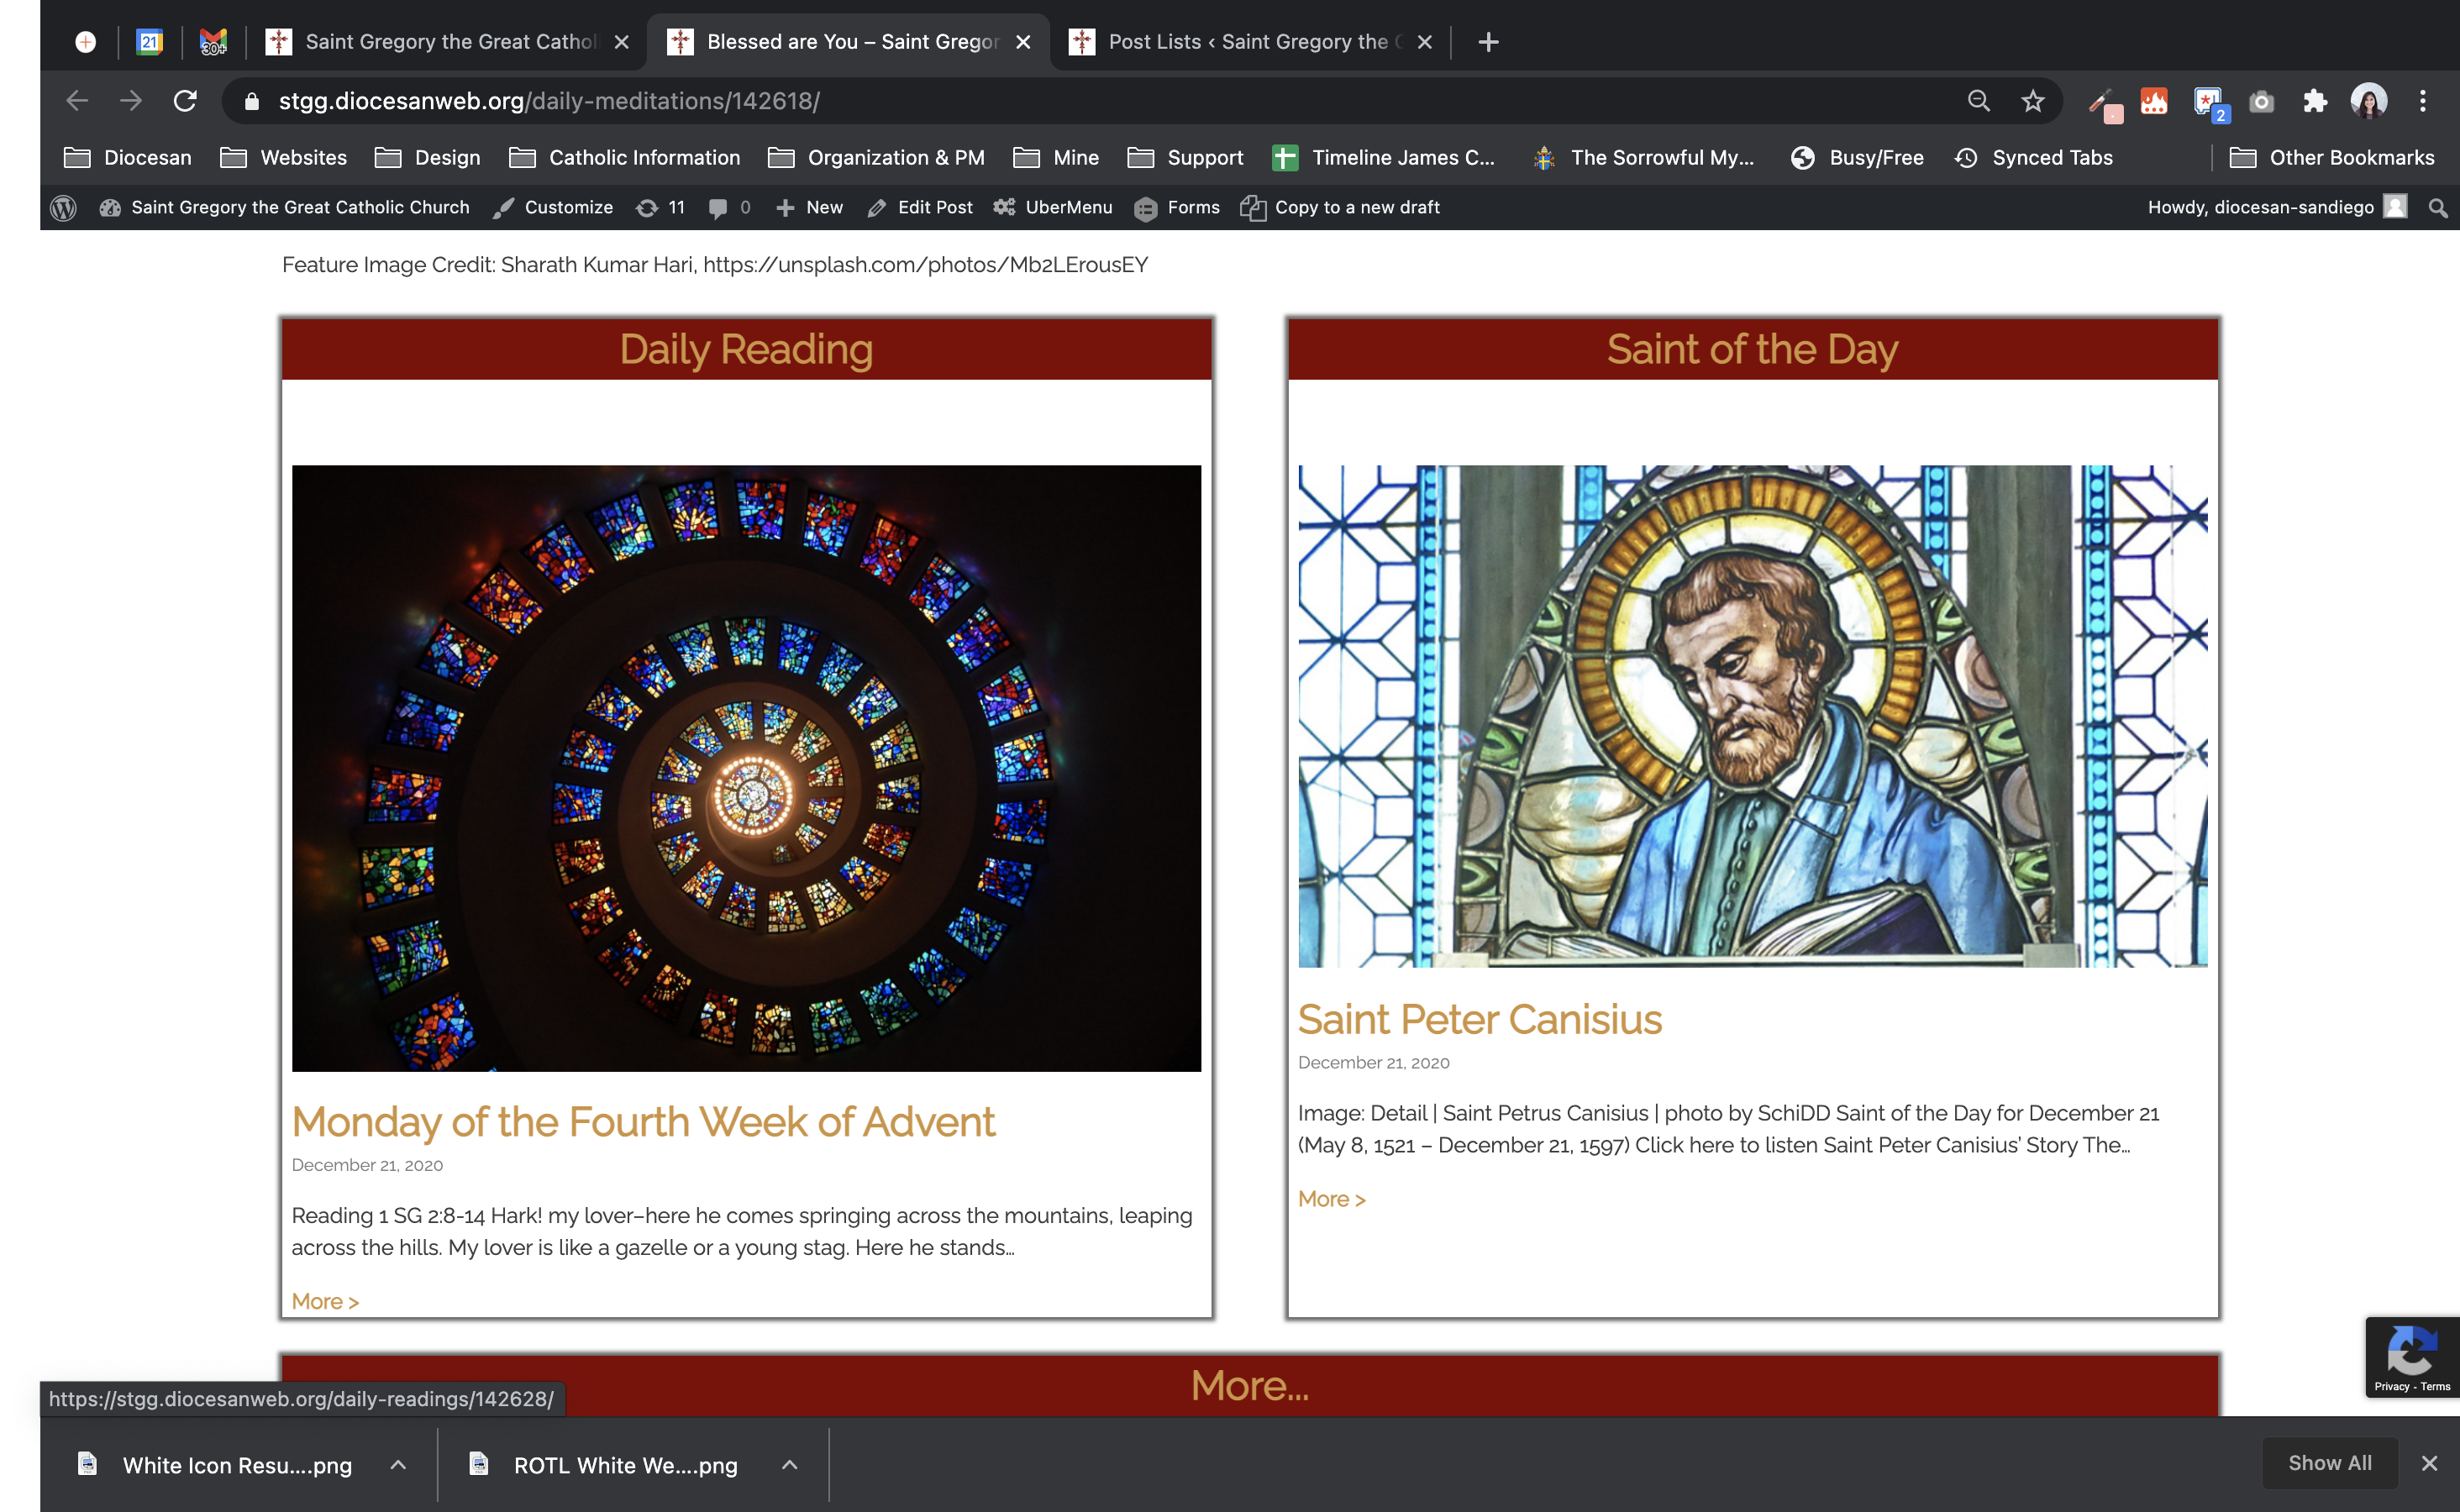Open Chrome three-dot menu
This screenshot has width=2460, height=1512.
click(2422, 101)
